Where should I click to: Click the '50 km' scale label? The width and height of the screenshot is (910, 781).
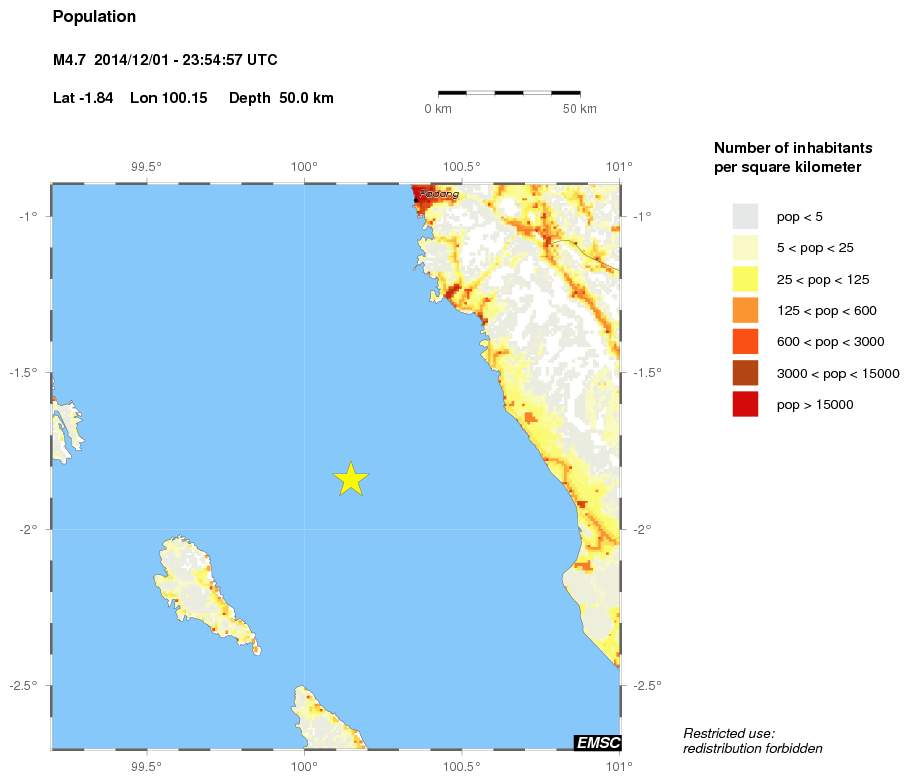point(579,109)
